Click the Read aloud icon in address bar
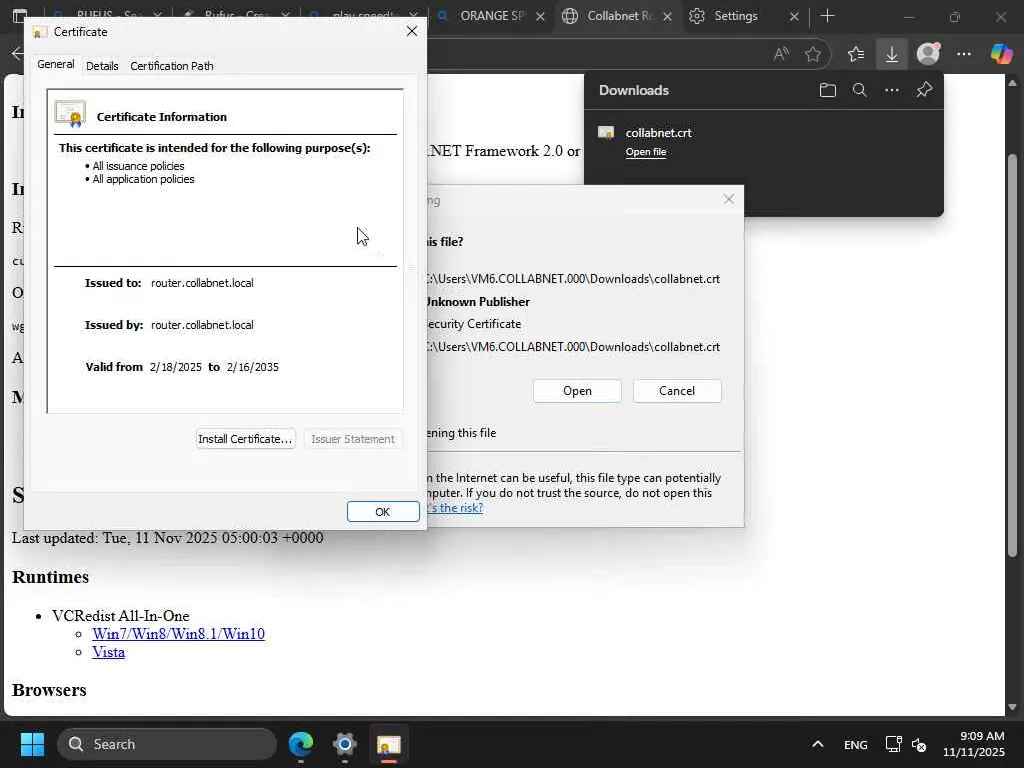Image resolution: width=1024 pixels, height=768 pixels. [781, 54]
